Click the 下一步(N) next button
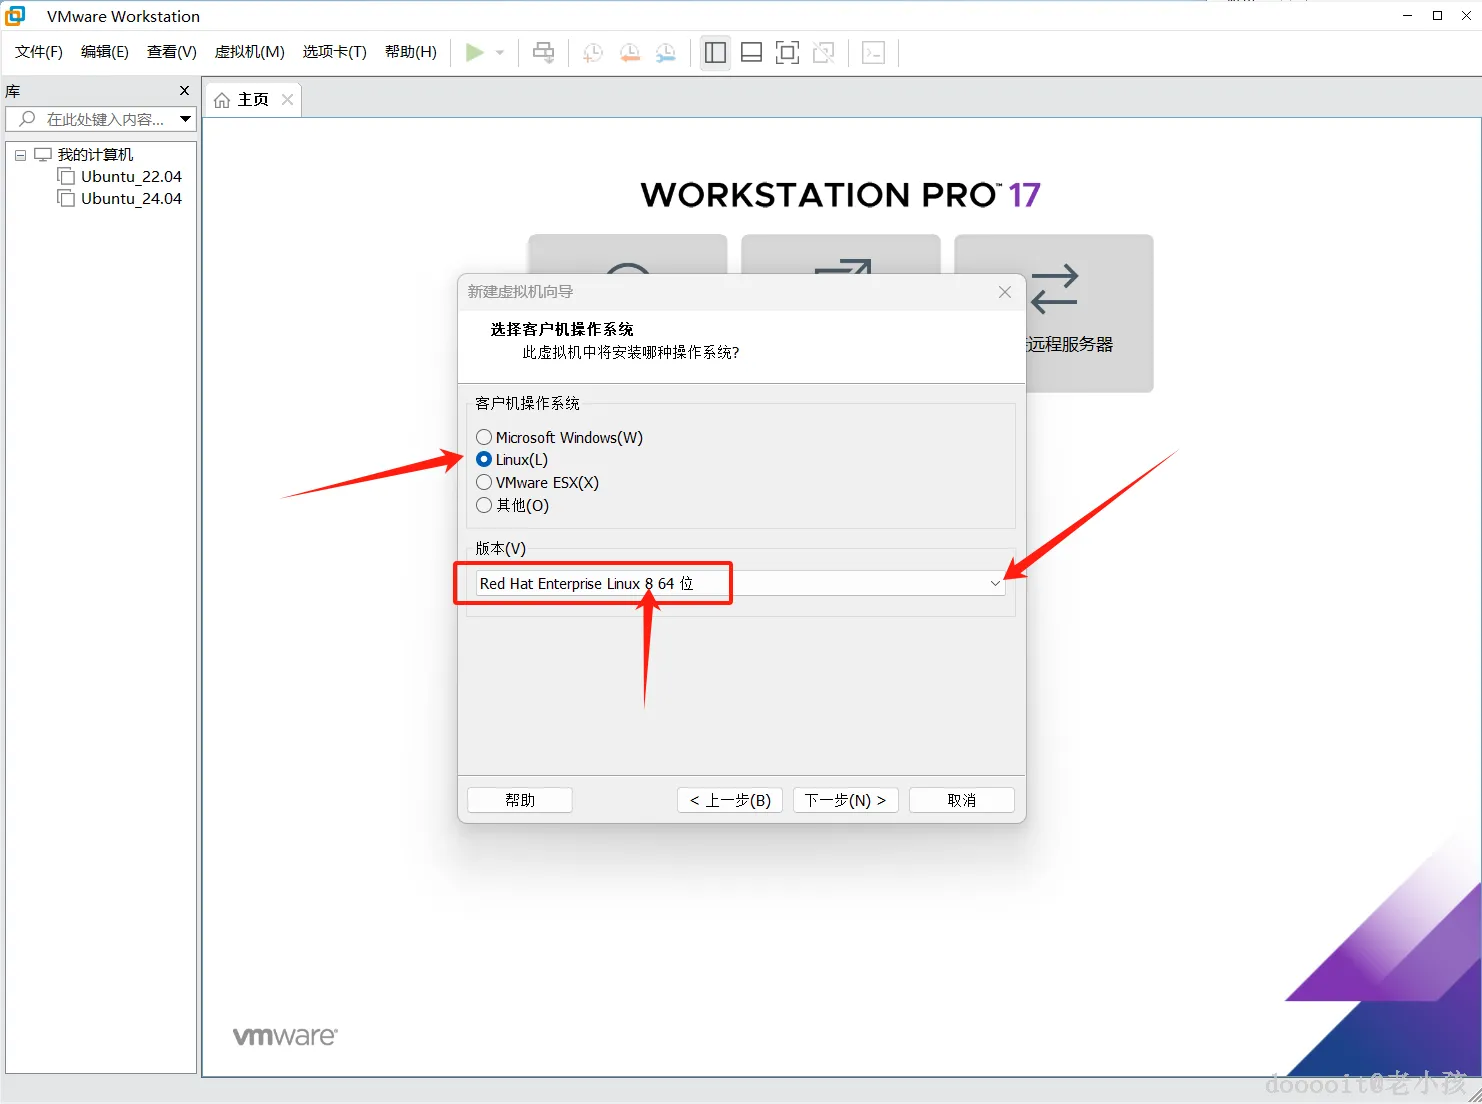 tap(846, 800)
